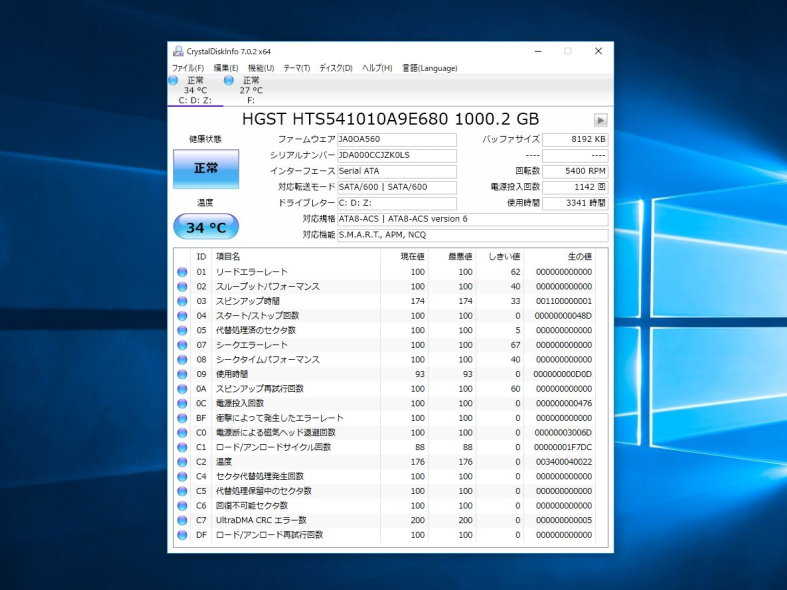
Task: Click the status orb for ID 03 row
Action: click(x=182, y=301)
